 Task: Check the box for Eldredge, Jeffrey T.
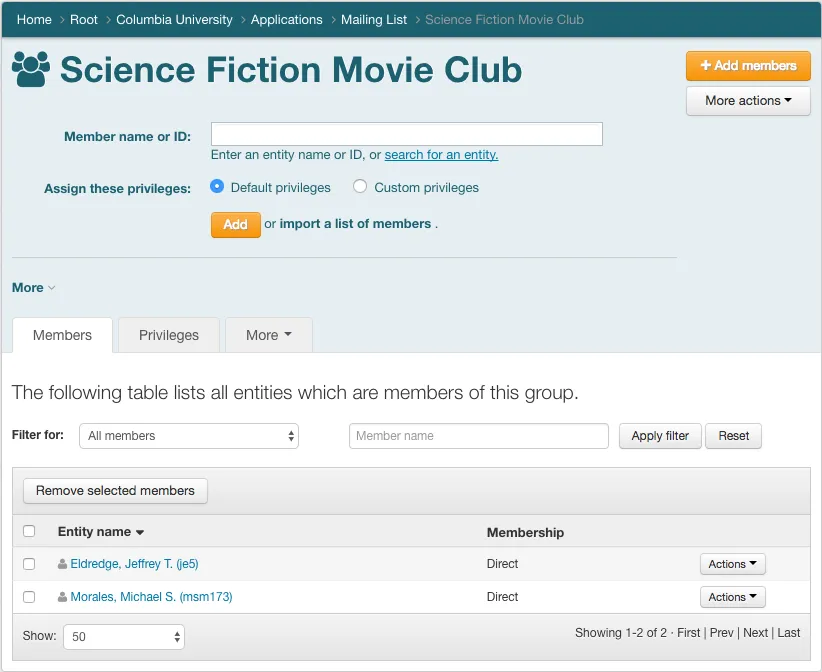pyautogui.click(x=29, y=564)
